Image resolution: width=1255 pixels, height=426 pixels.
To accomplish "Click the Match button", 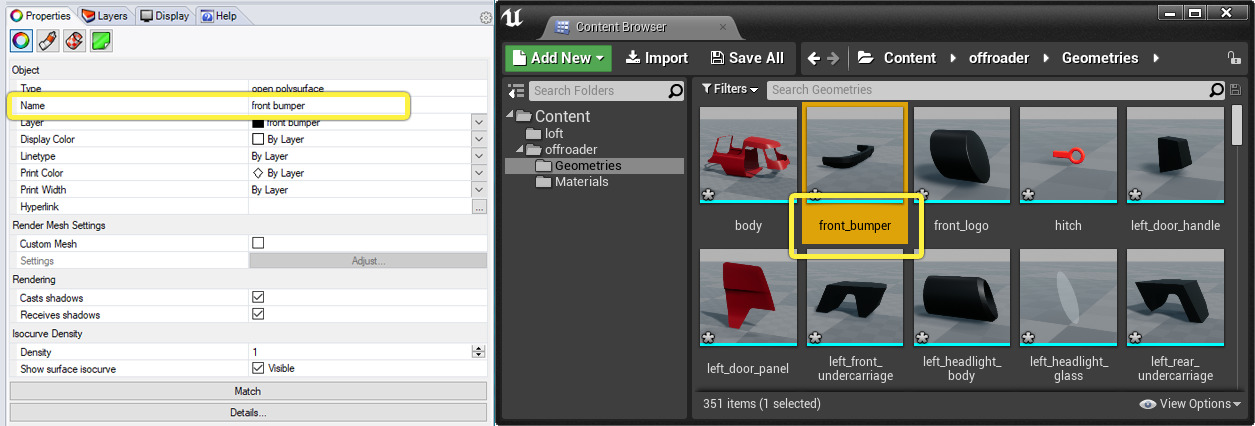I will 247,391.
